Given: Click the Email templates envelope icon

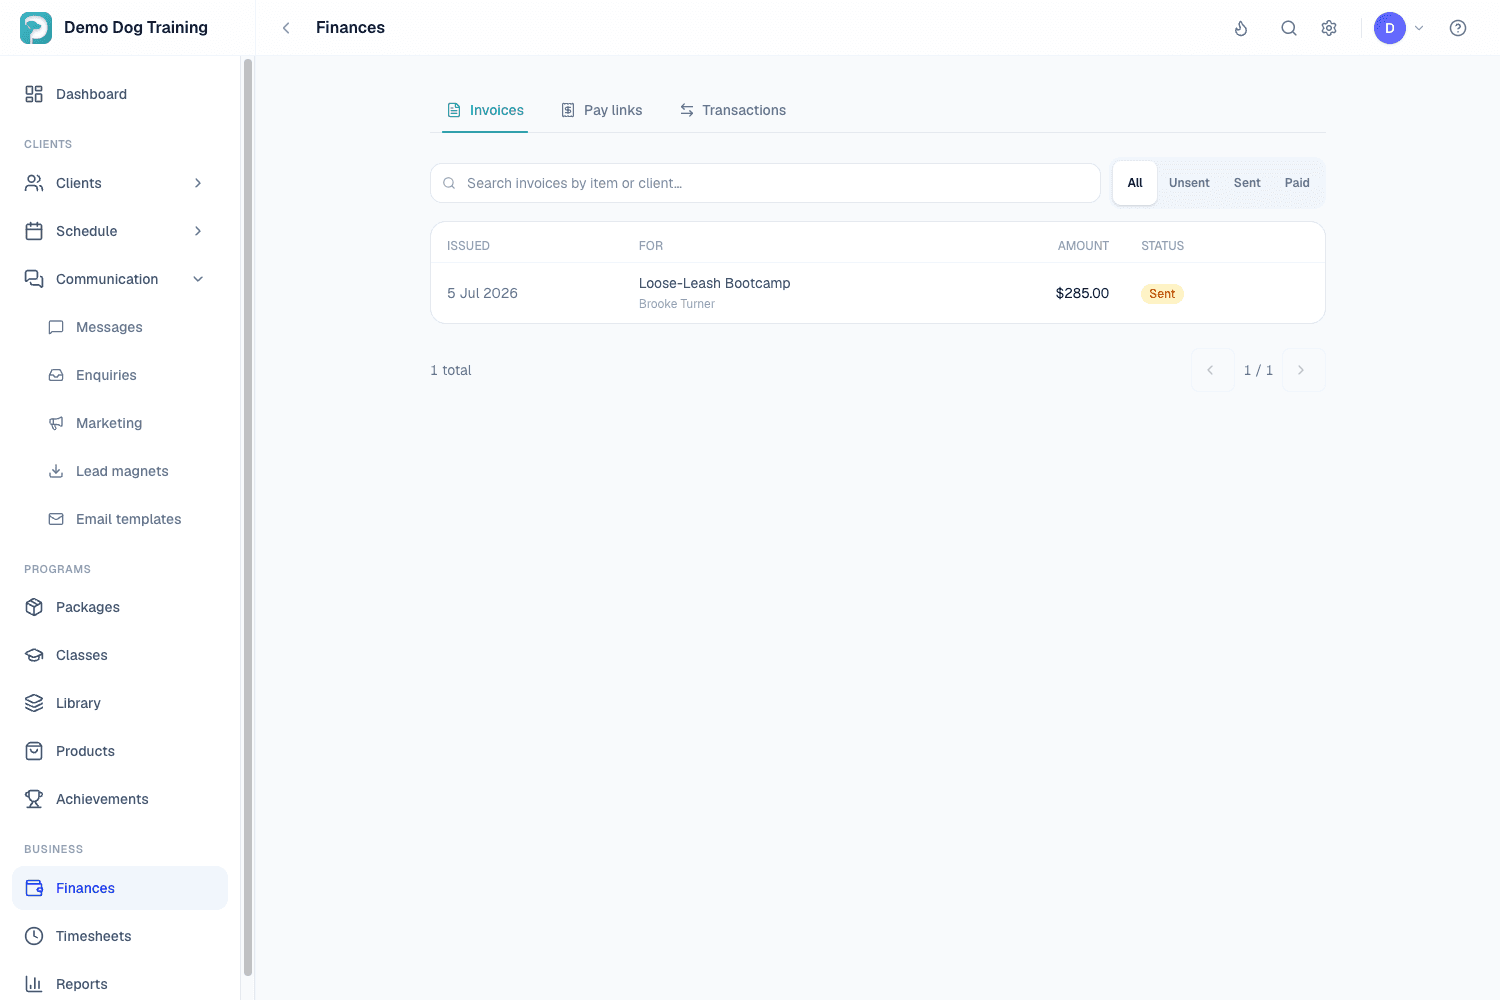Looking at the screenshot, I should [x=56, y=519].
